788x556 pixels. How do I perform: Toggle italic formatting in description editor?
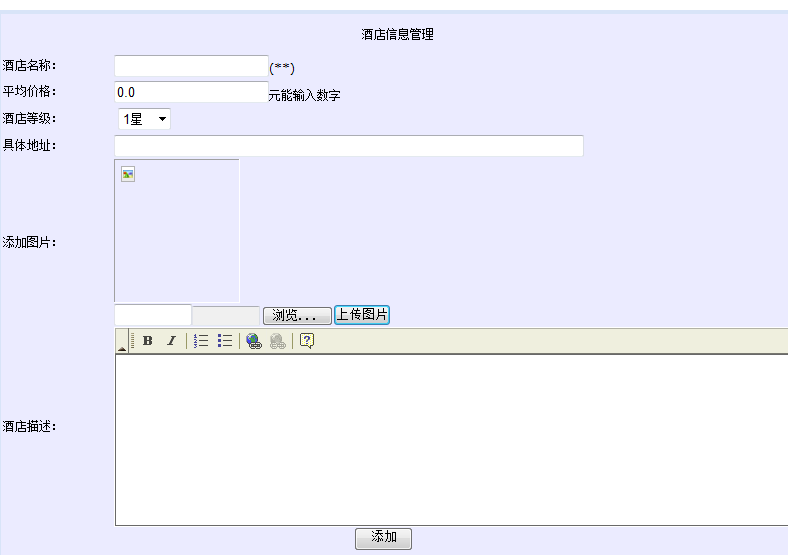point(171,341)
